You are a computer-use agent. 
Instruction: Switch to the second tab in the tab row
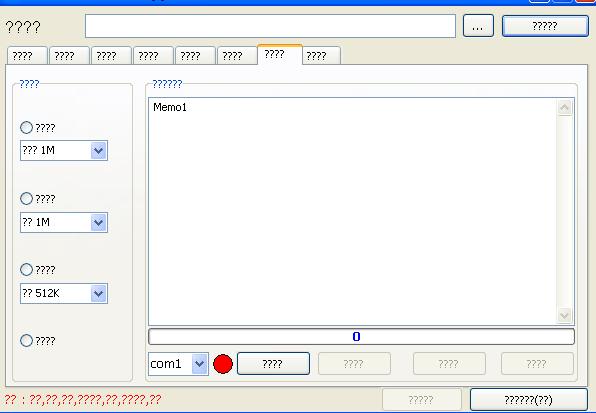(x=69, y=56)
